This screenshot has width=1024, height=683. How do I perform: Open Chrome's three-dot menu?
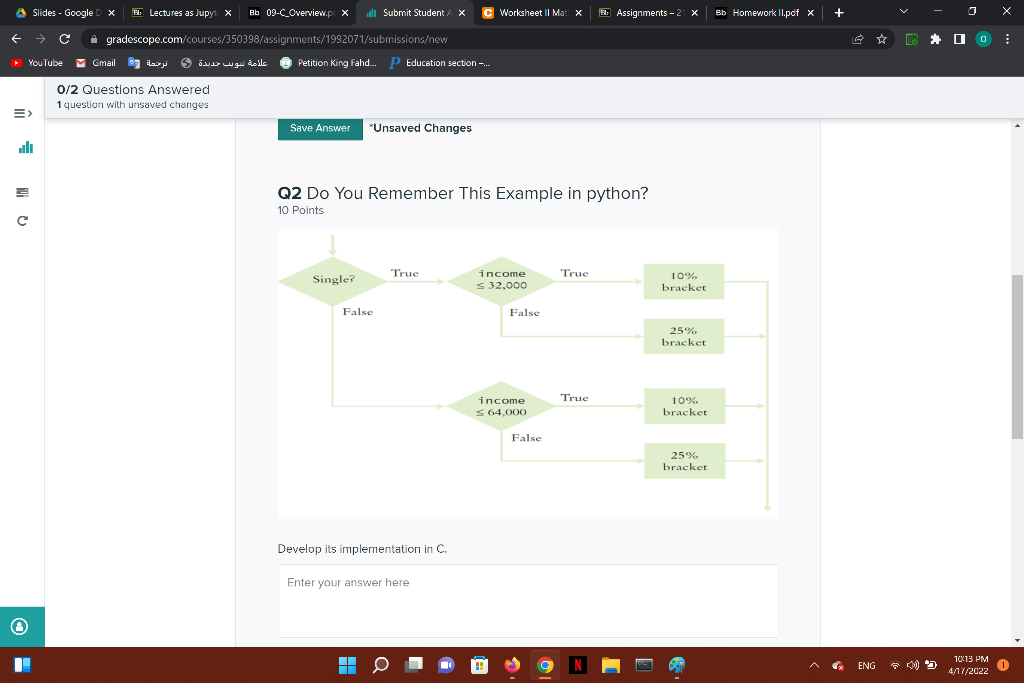1007,38
